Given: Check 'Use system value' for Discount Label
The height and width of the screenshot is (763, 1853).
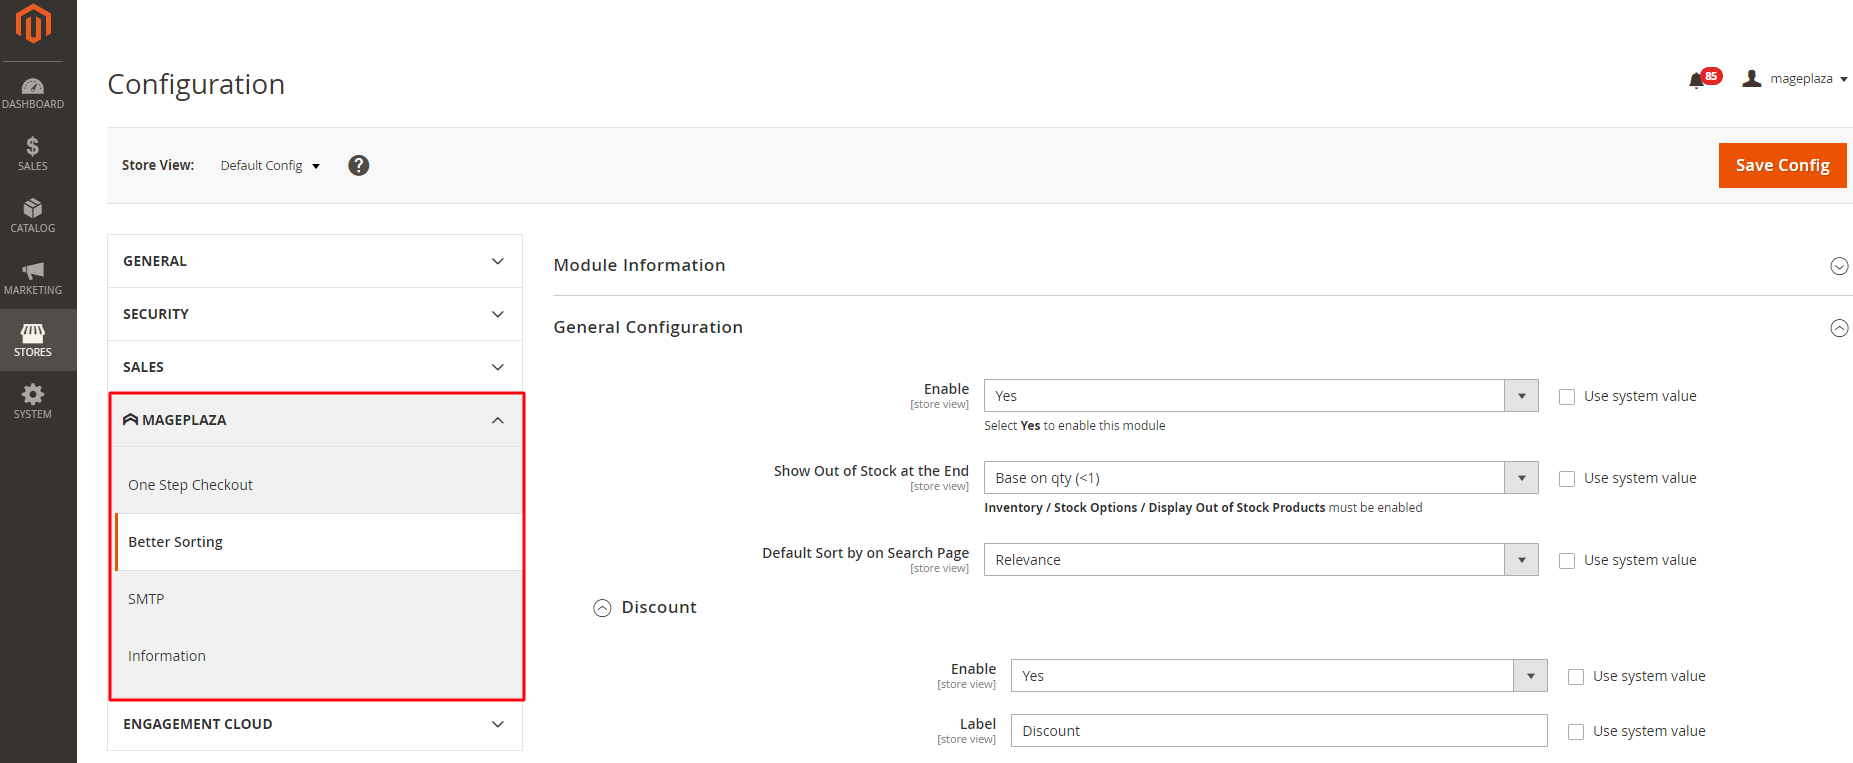Looking at the screenshot, I should (1576, 732).
